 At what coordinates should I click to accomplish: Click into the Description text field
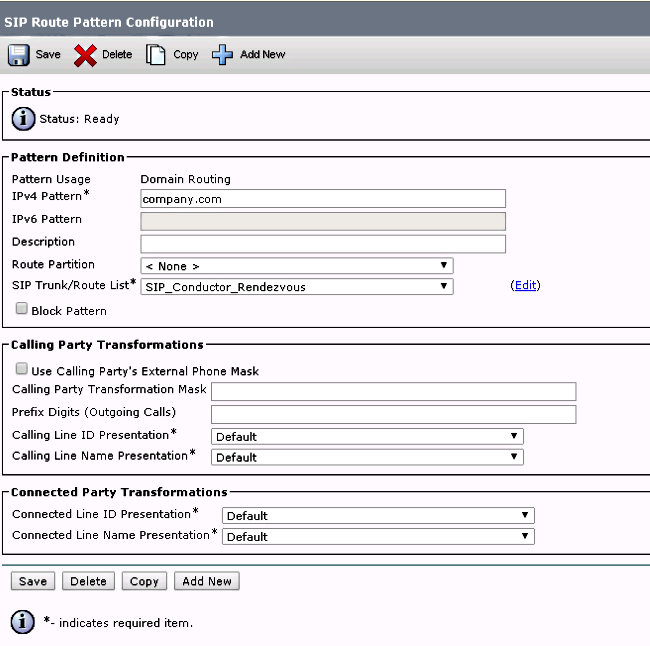point(322,244)
